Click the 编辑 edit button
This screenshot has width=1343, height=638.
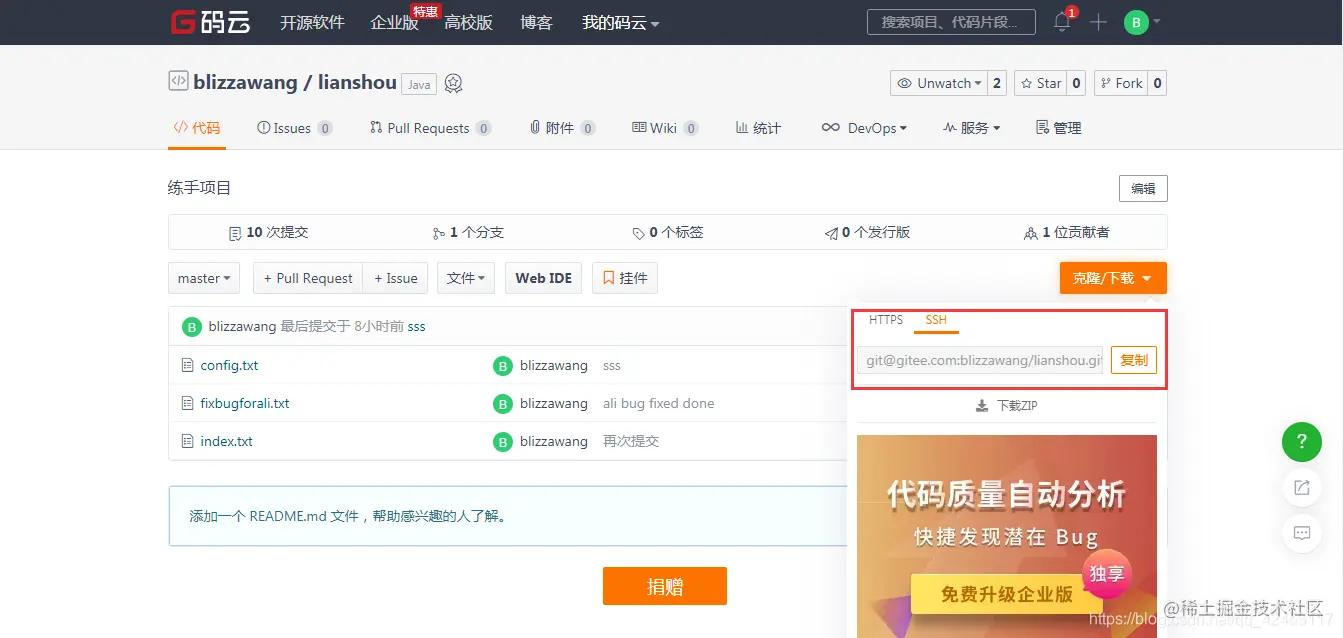(x=1143, y=188)
